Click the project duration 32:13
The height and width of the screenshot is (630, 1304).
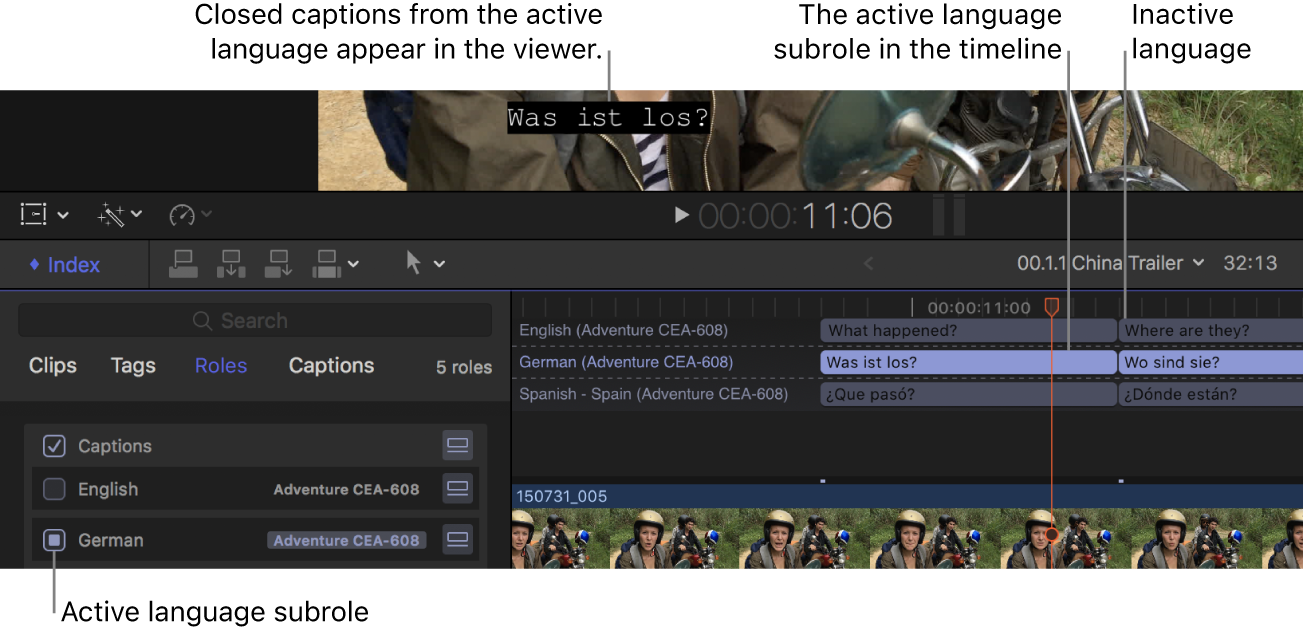point(1251,263)
